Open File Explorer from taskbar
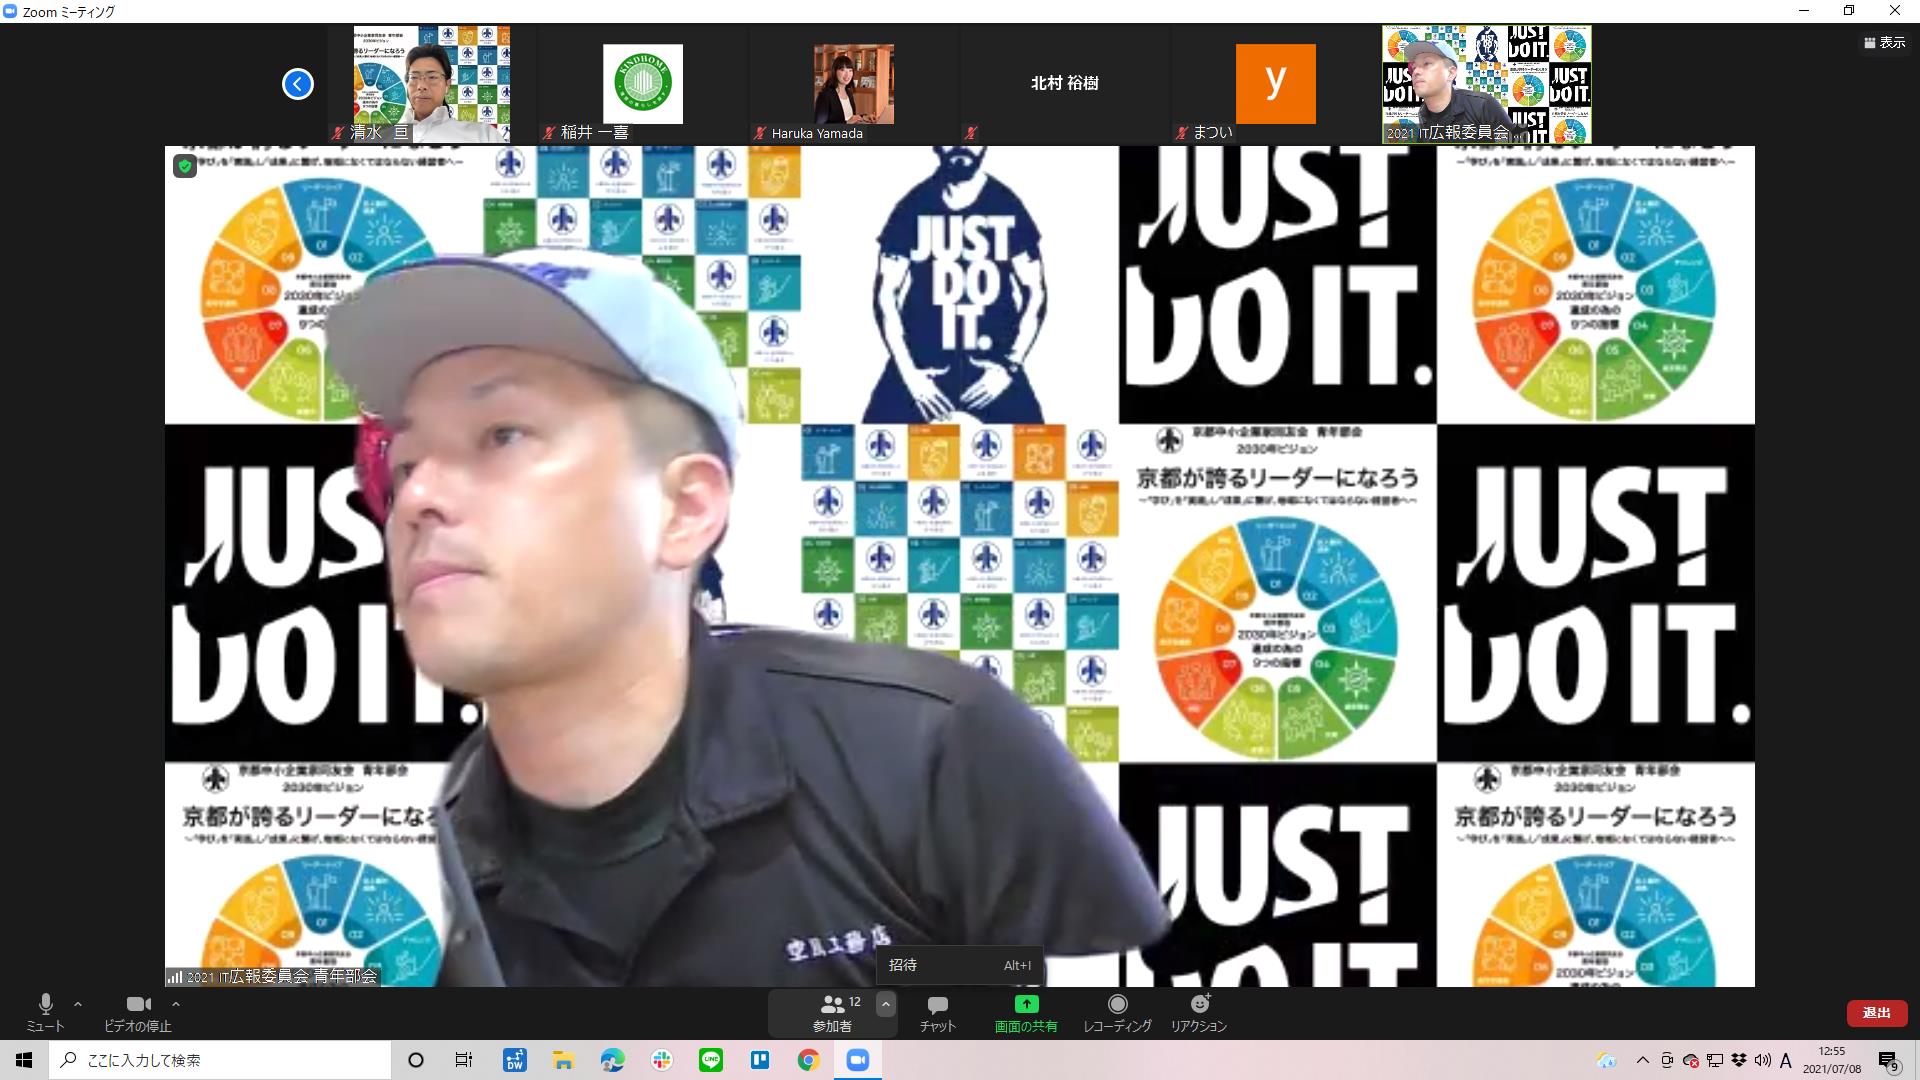 pyautogui.click(x=563, y=1060)
